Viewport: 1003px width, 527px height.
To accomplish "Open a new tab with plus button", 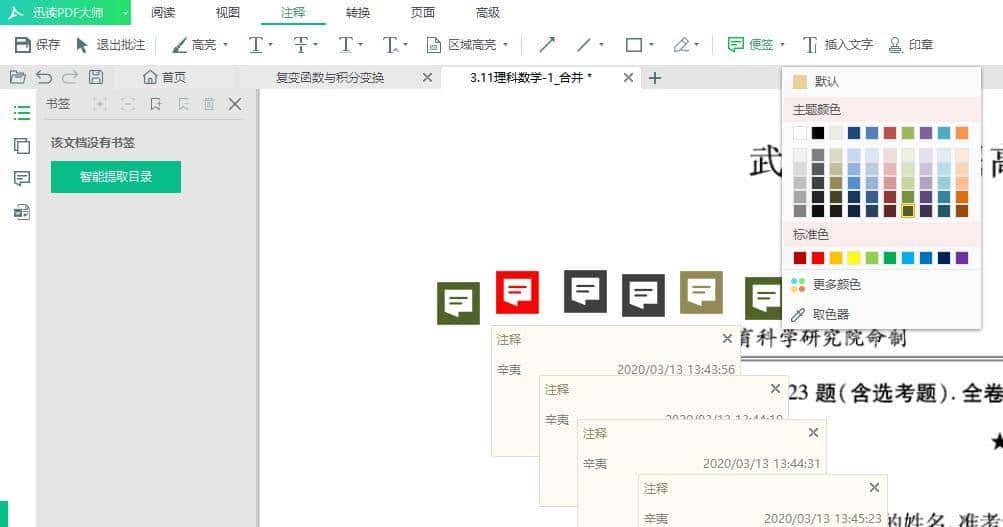I will click(x=654, y=78).
